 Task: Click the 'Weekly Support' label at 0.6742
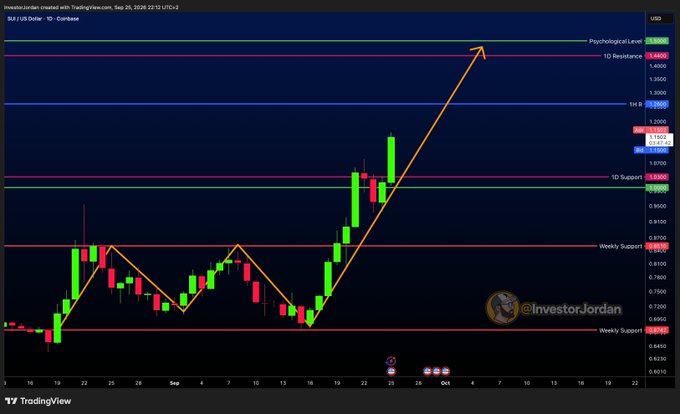click(620, 330)
